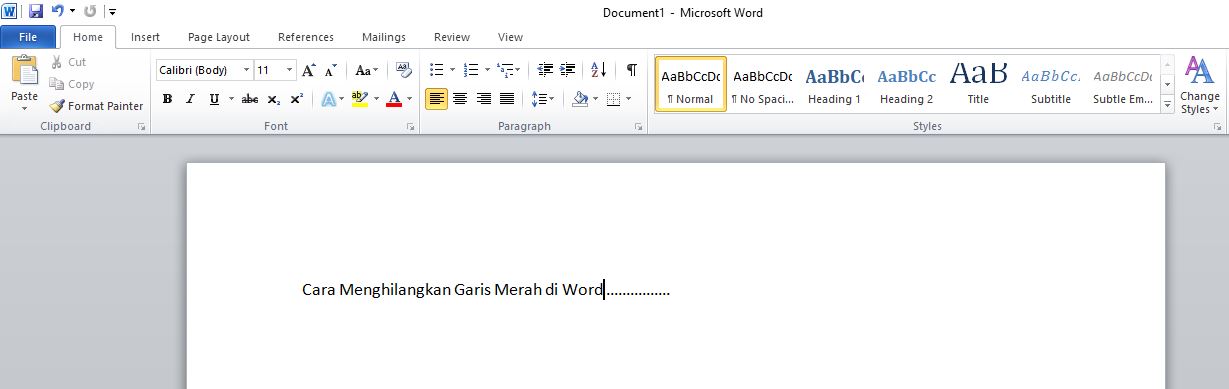Start a bulleted list

click(436, 70)
